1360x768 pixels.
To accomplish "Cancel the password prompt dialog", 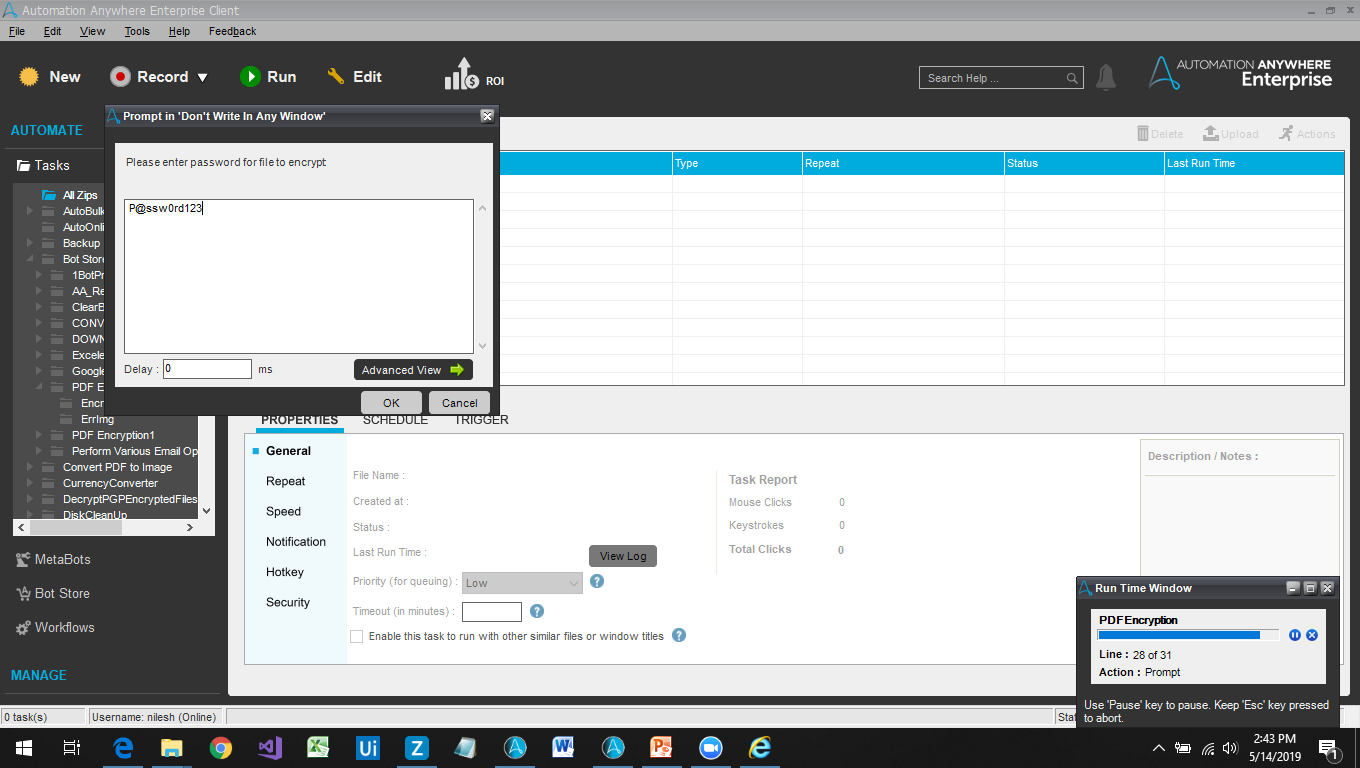I will coord(460,403).
